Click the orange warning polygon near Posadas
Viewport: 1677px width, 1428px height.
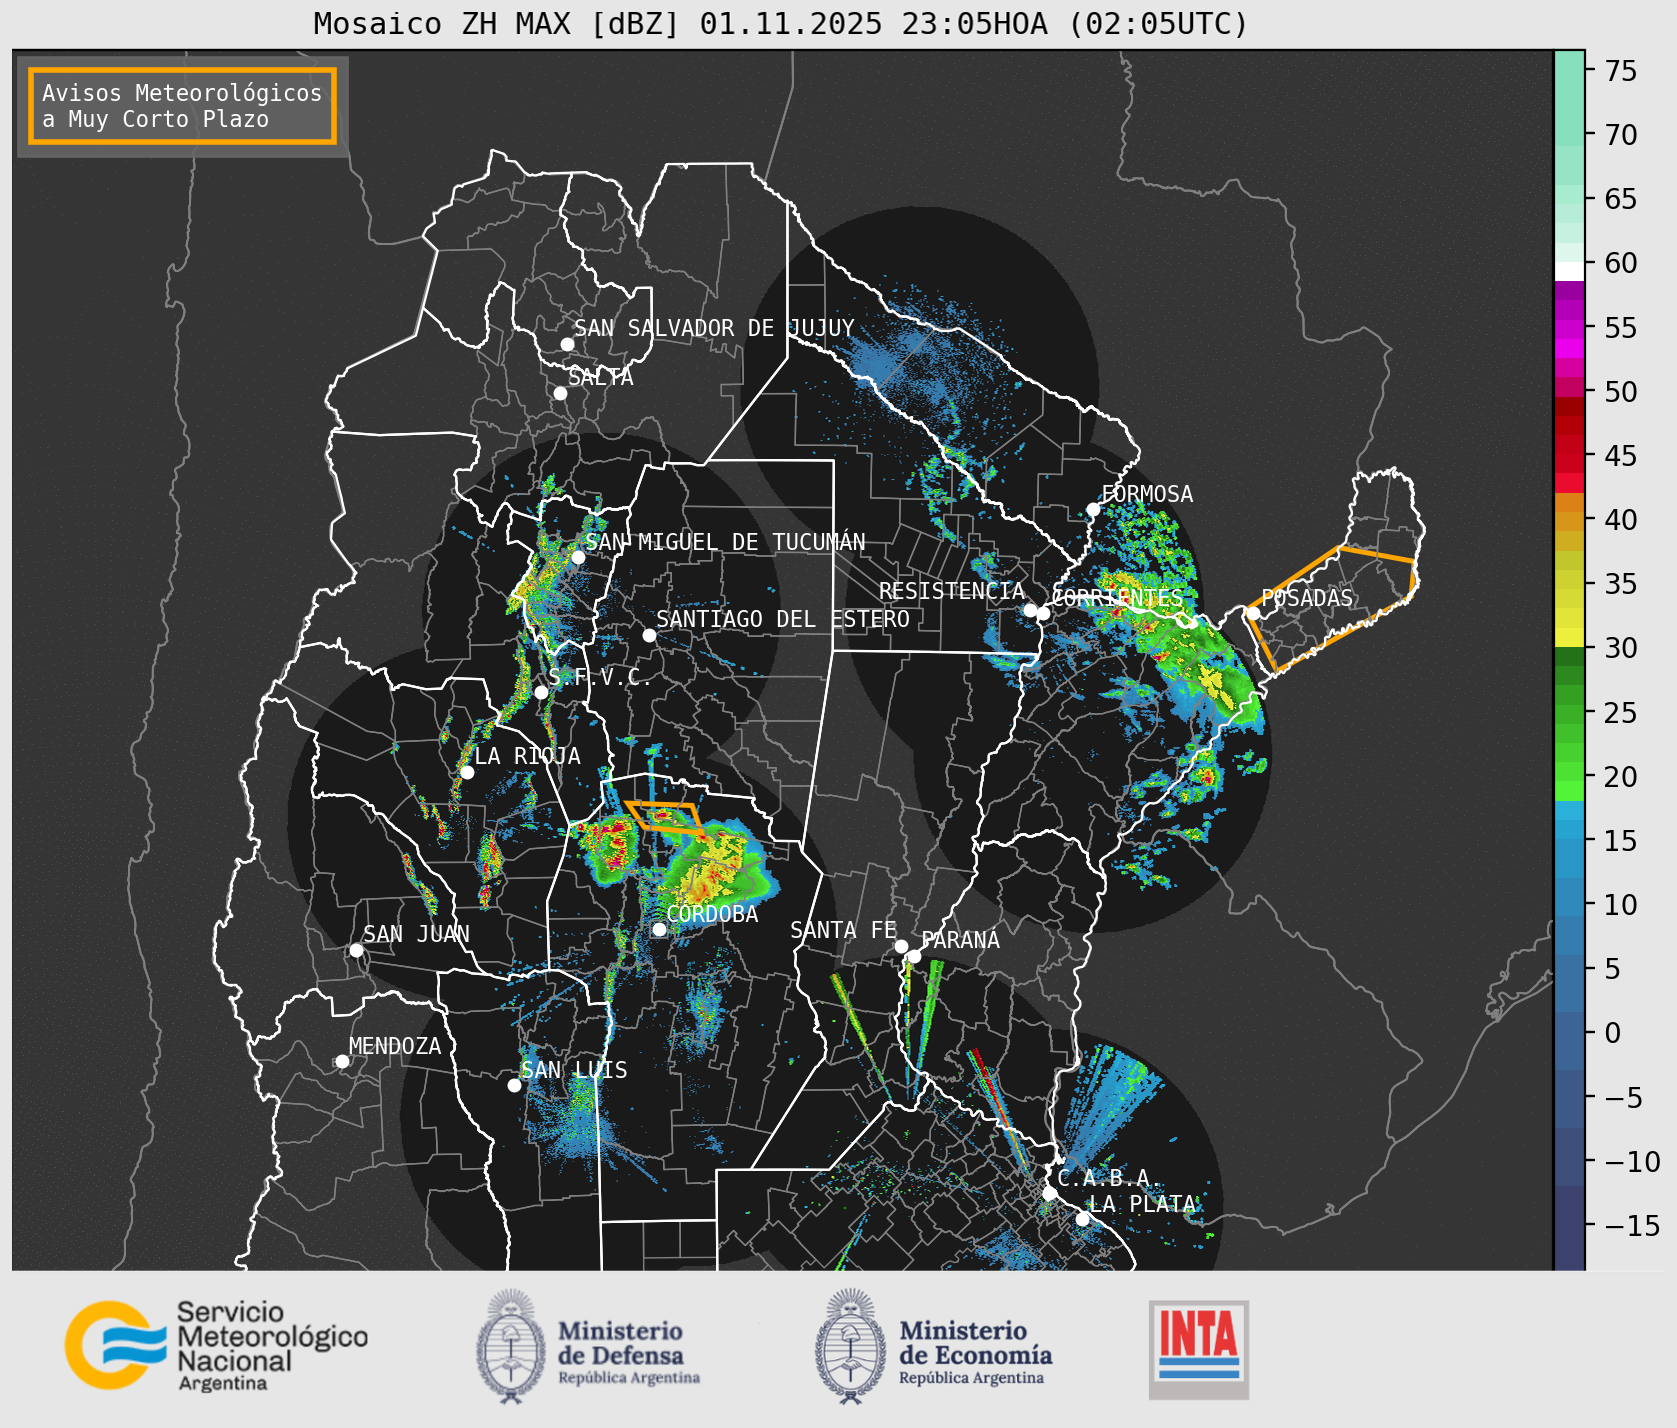point(1330,609)
